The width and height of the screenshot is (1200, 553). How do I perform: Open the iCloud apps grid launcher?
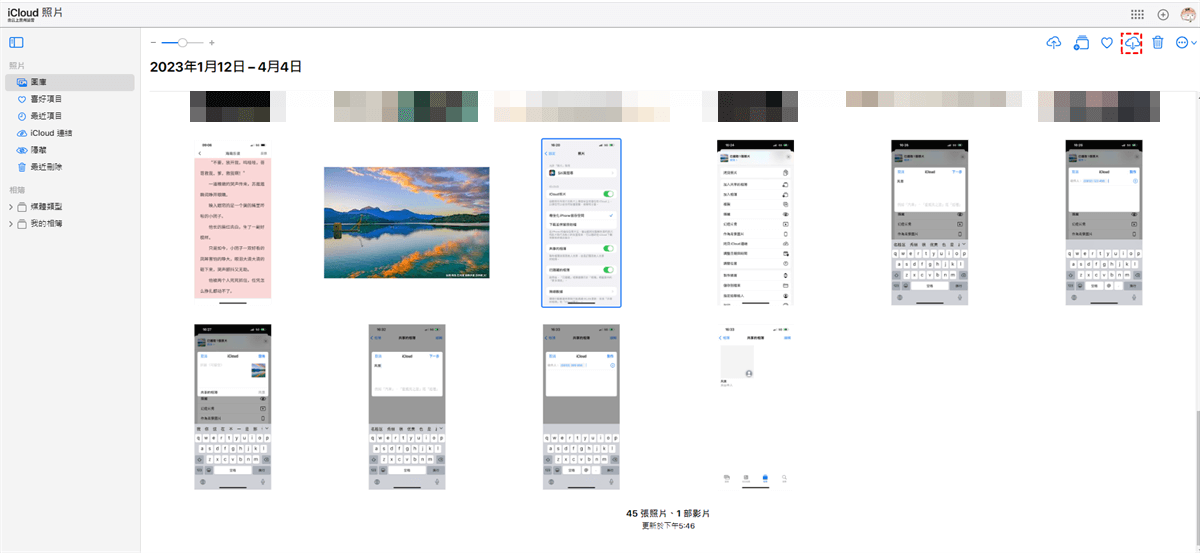pyautogui.click(x=1137, y=14)
